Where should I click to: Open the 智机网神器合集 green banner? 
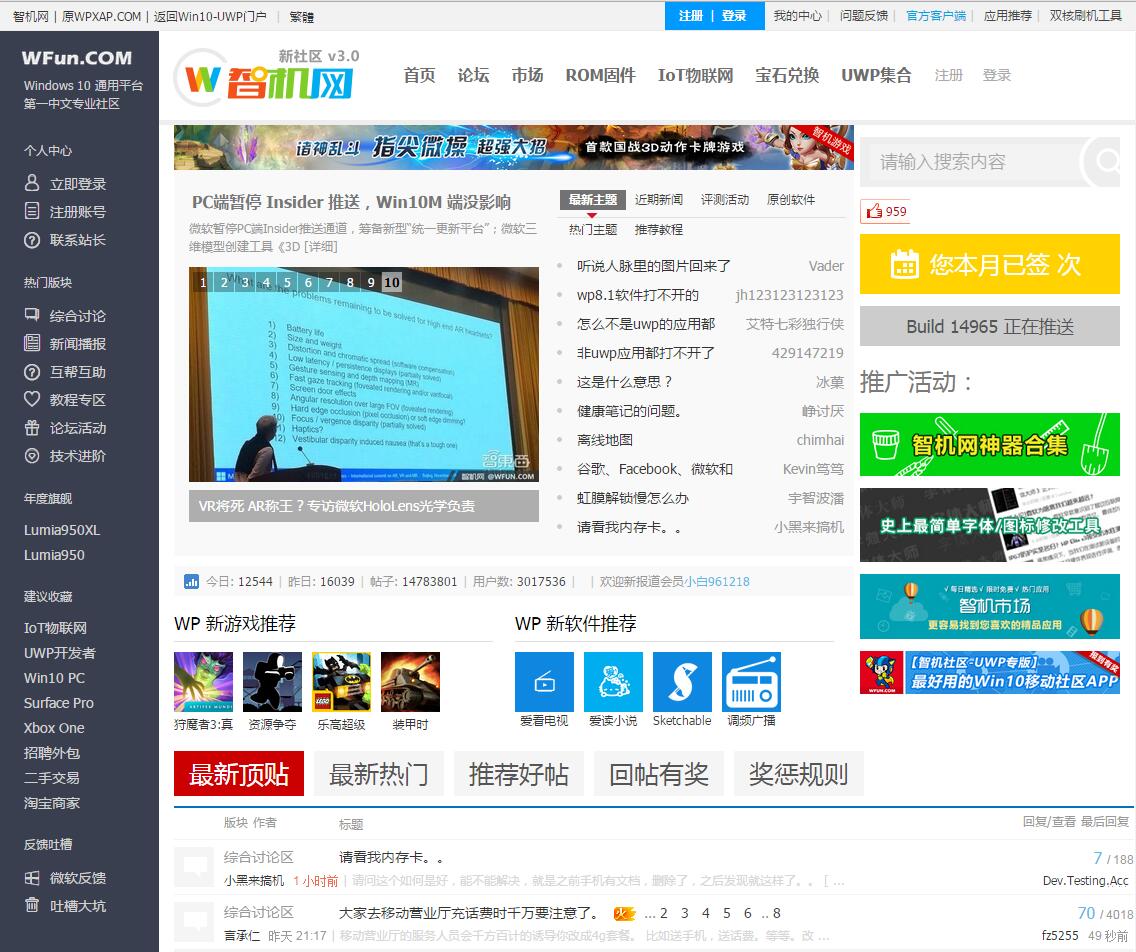[990, 444]
